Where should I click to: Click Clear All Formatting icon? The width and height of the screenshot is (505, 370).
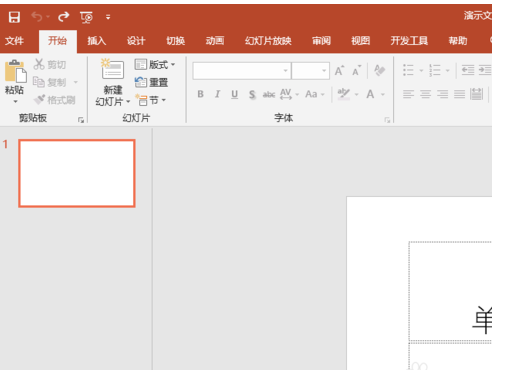click(x=379, y=71)
